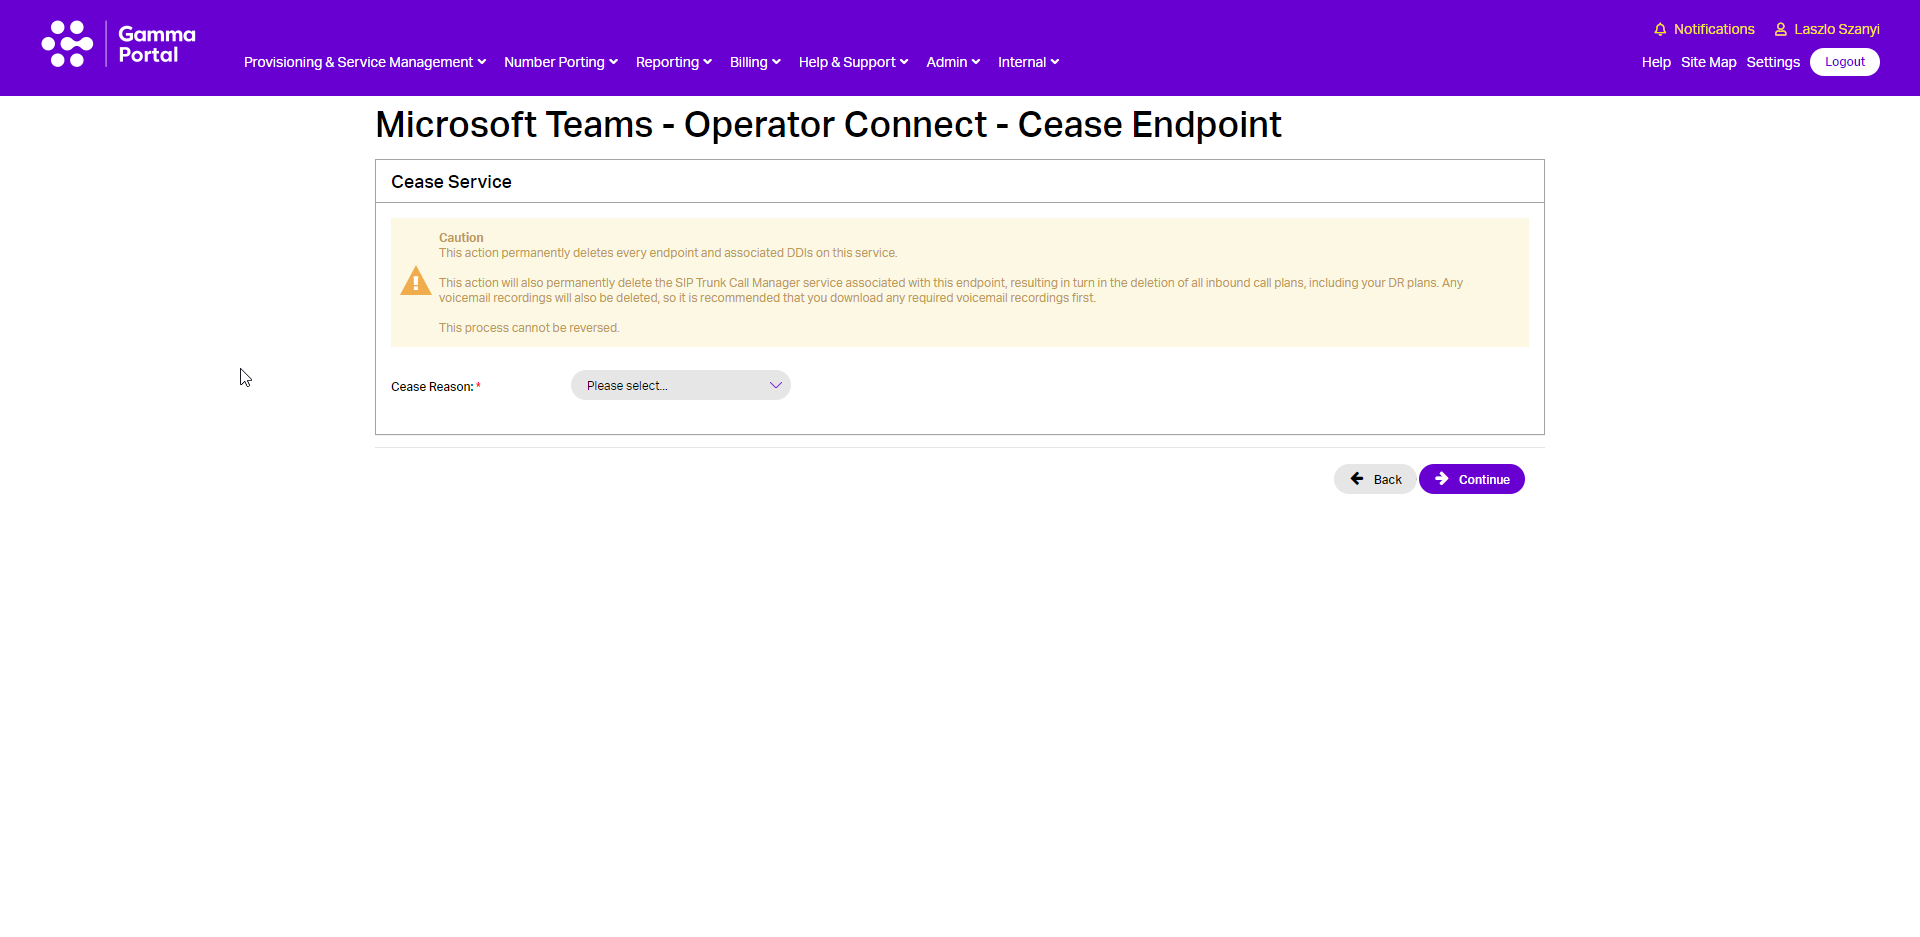This screenshot has width=1920, height=937.
Task: Expand the Internal menu
Action: 1028,62
